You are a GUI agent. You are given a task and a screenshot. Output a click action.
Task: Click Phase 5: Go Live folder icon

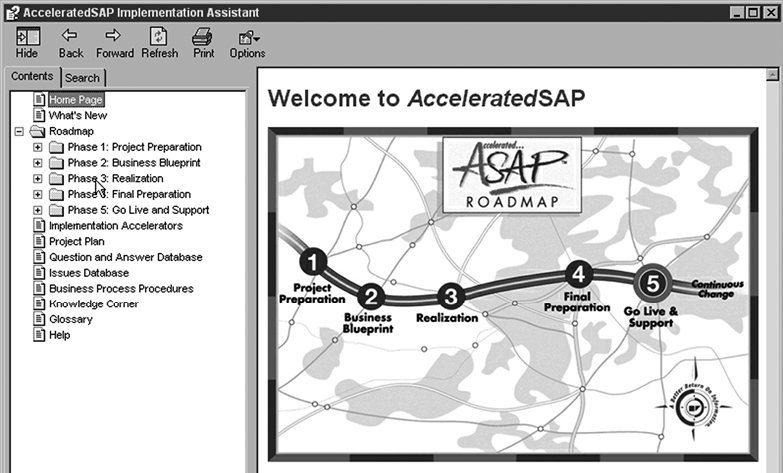click(56, 210)
